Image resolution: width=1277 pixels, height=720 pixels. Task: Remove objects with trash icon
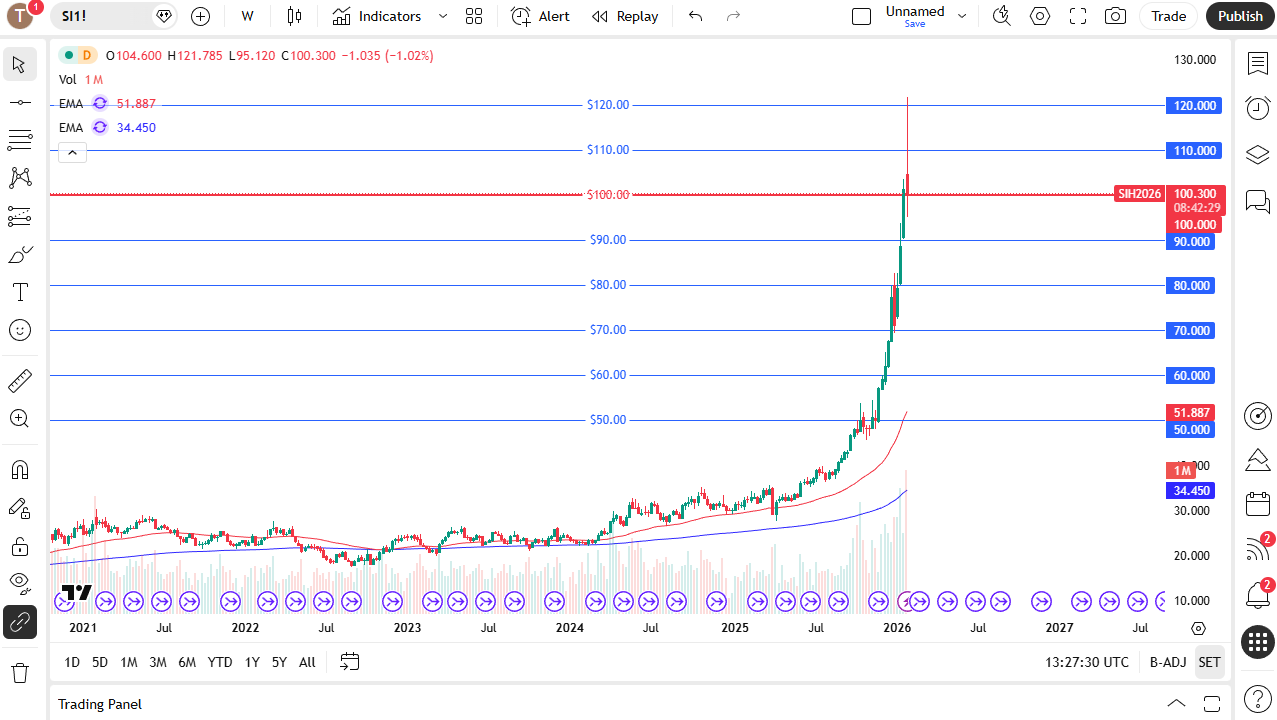[19, 673]
